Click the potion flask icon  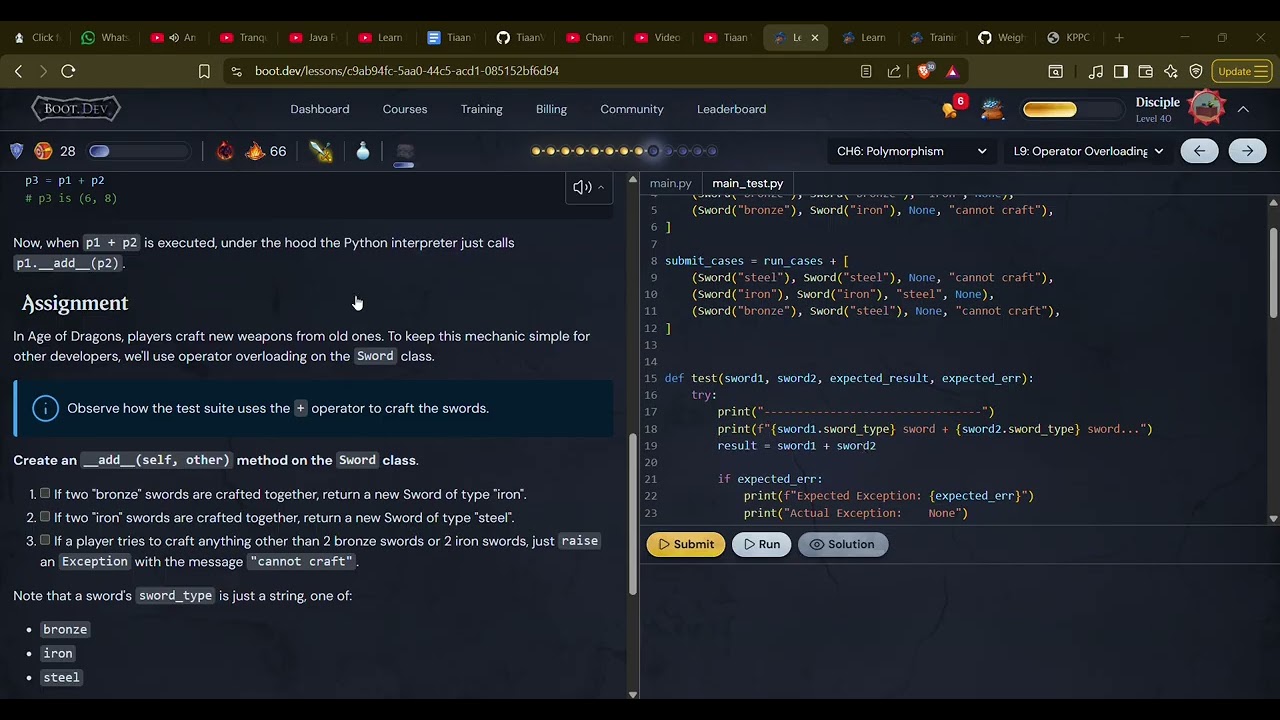[x=363, y=151]
